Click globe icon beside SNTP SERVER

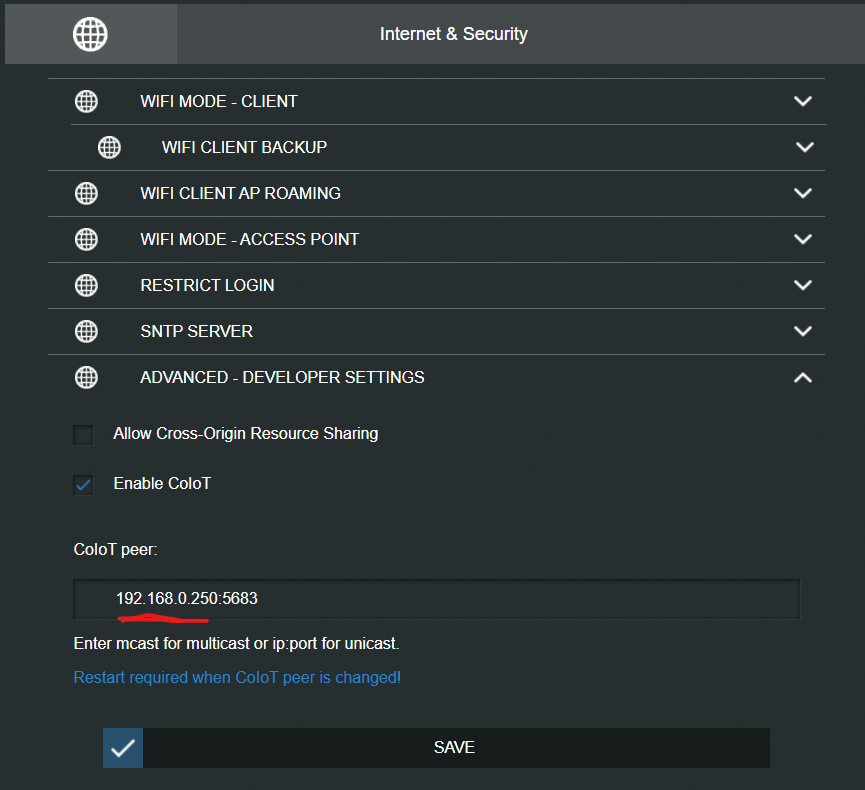(x=87, y=331)
